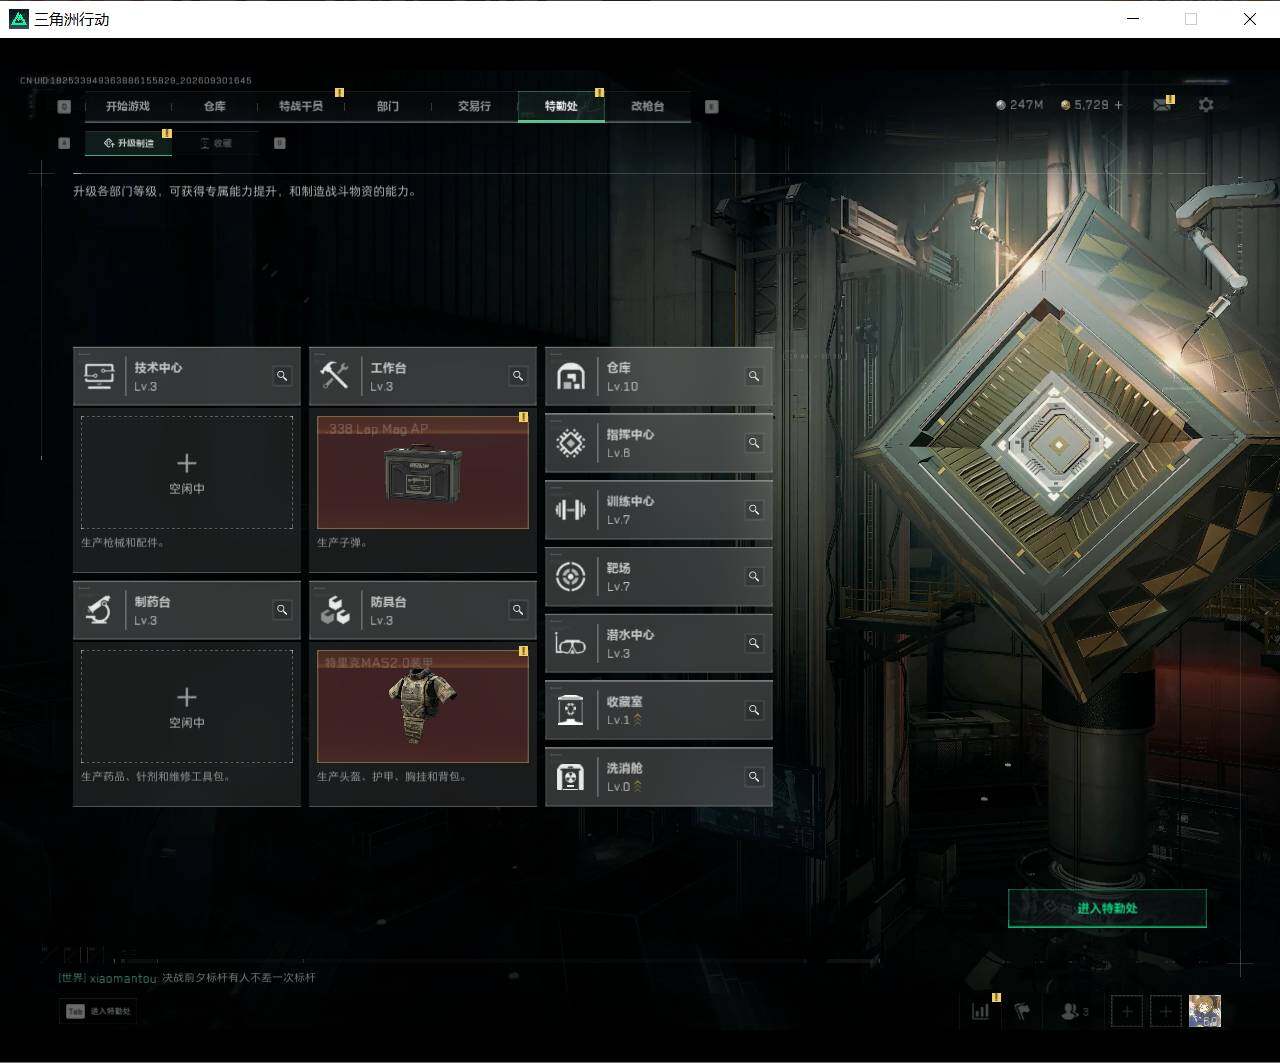Click the magnifier on the 洗消舱 card
Image resolution: width=1280 pixels, height=1063 pixels.
click(754, 777)
